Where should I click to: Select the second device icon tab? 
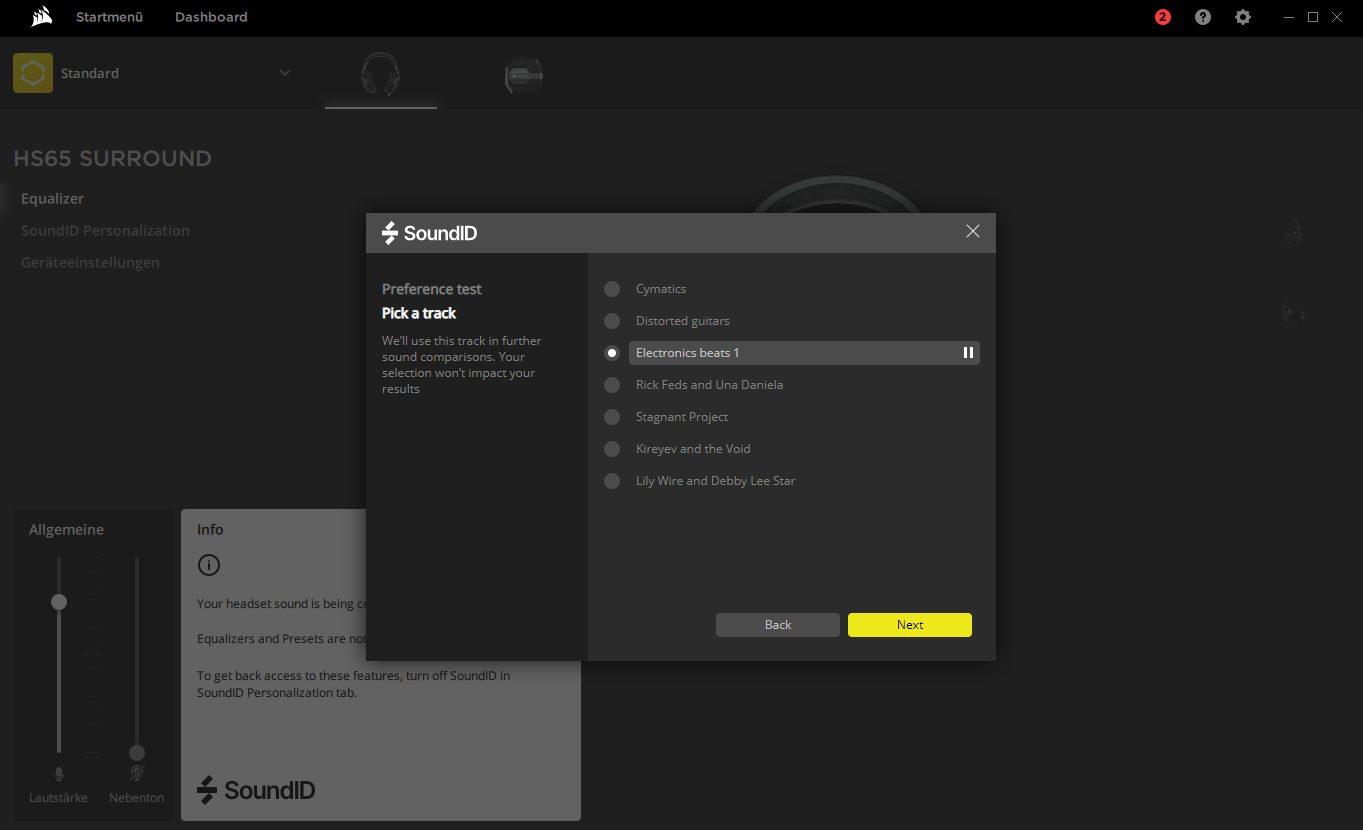click(524, 74)
